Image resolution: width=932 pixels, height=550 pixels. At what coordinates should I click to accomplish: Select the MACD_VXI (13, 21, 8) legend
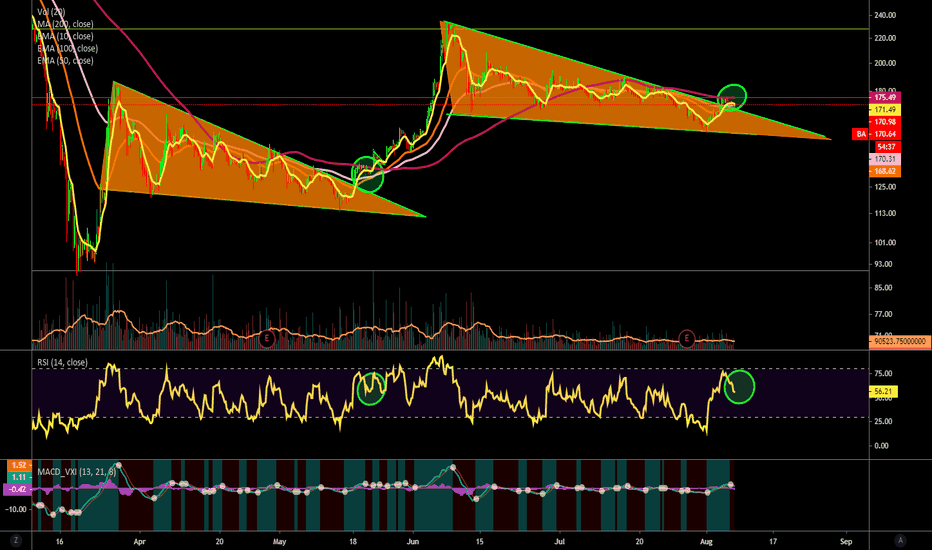(x=77, y=472)
